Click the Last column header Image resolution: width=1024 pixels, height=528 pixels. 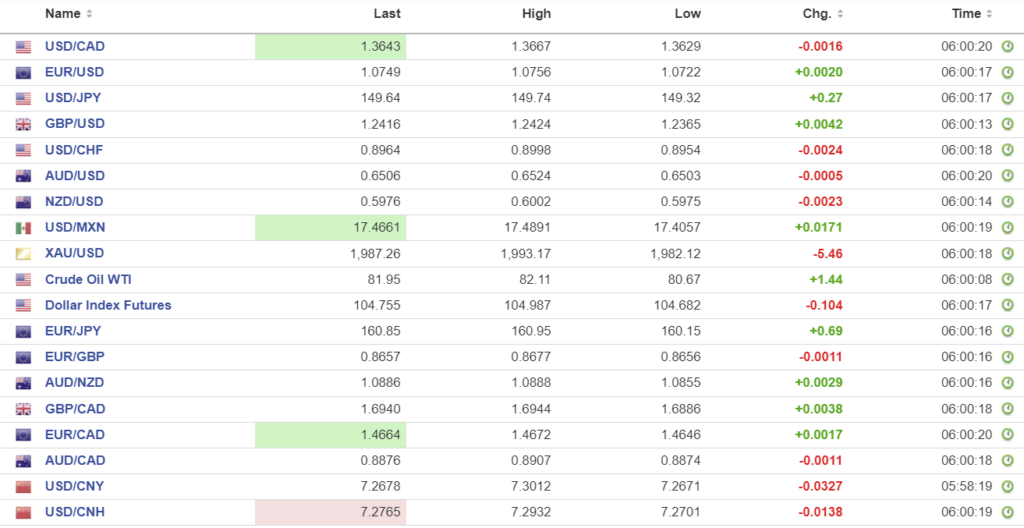click(387, 14)
